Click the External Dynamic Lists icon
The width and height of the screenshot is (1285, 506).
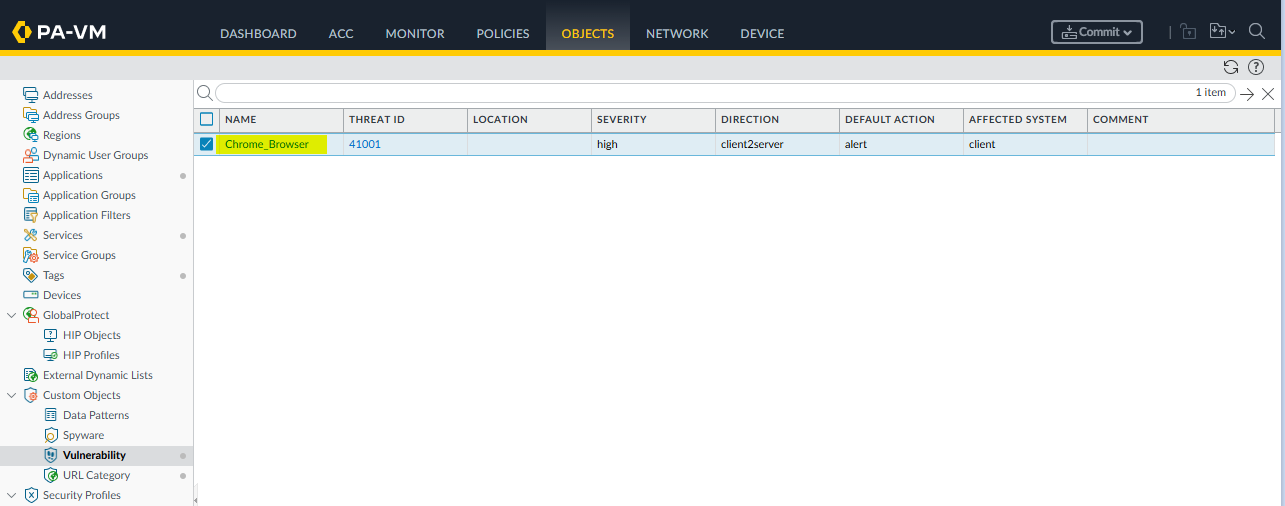click(x=31, y=375)
